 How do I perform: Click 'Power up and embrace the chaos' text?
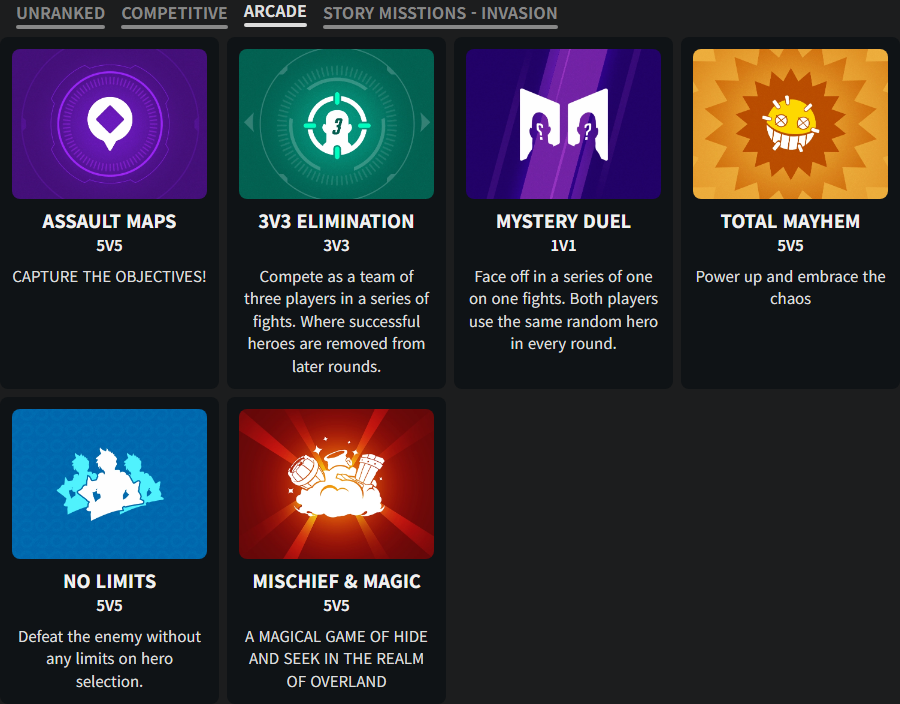coord(790,287)
